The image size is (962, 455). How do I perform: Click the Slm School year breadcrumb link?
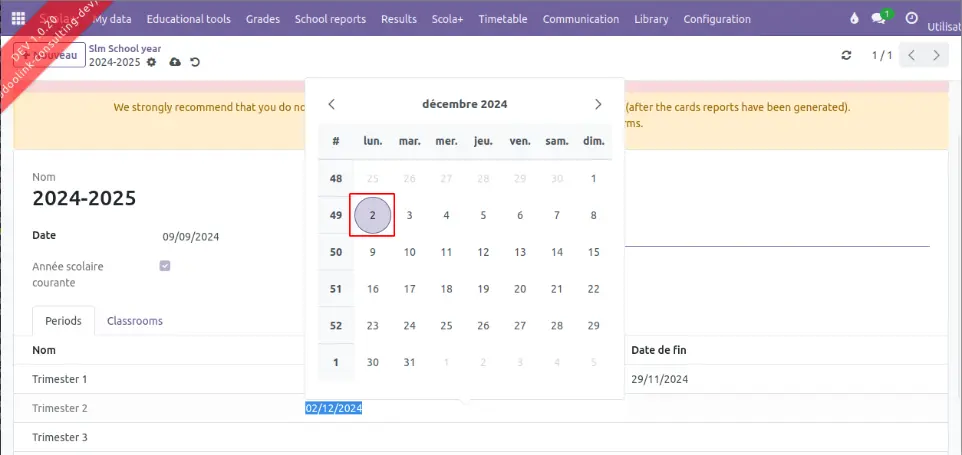pos(124,48)
